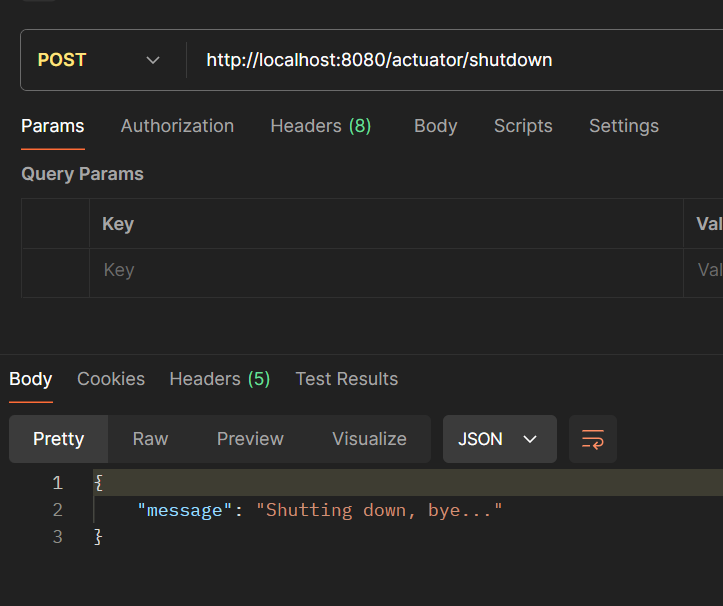
Task: Open the request Body tab
Action: click(435, 126)
